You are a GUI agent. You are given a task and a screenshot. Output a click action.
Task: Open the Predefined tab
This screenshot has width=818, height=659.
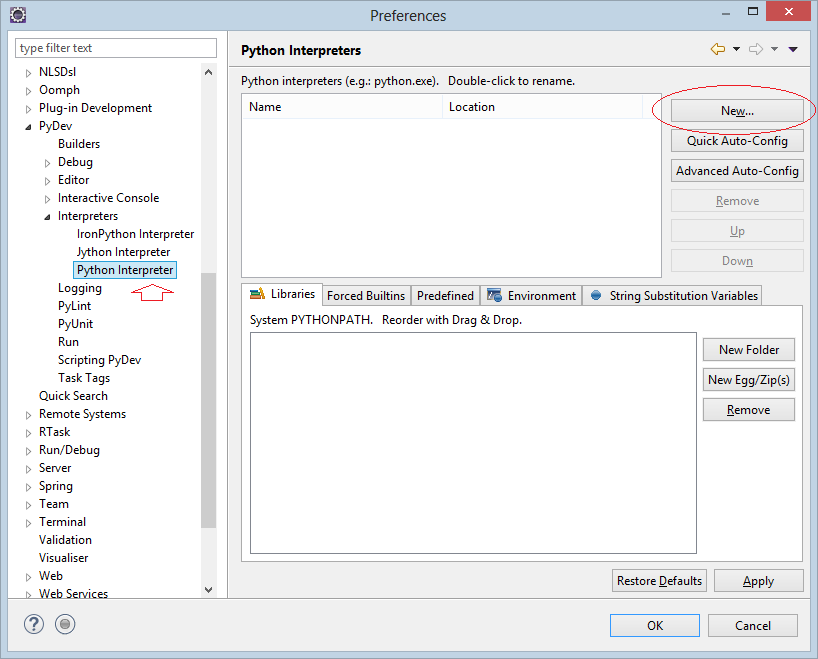coord(445,296)
